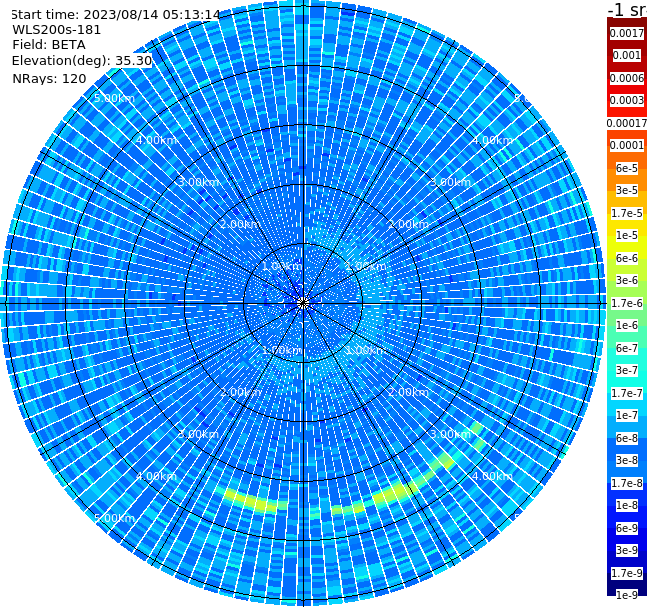Screen dimensions: 647x607
Task: Click the 3e-6 colorbar tick label
Action: [627, 280]
